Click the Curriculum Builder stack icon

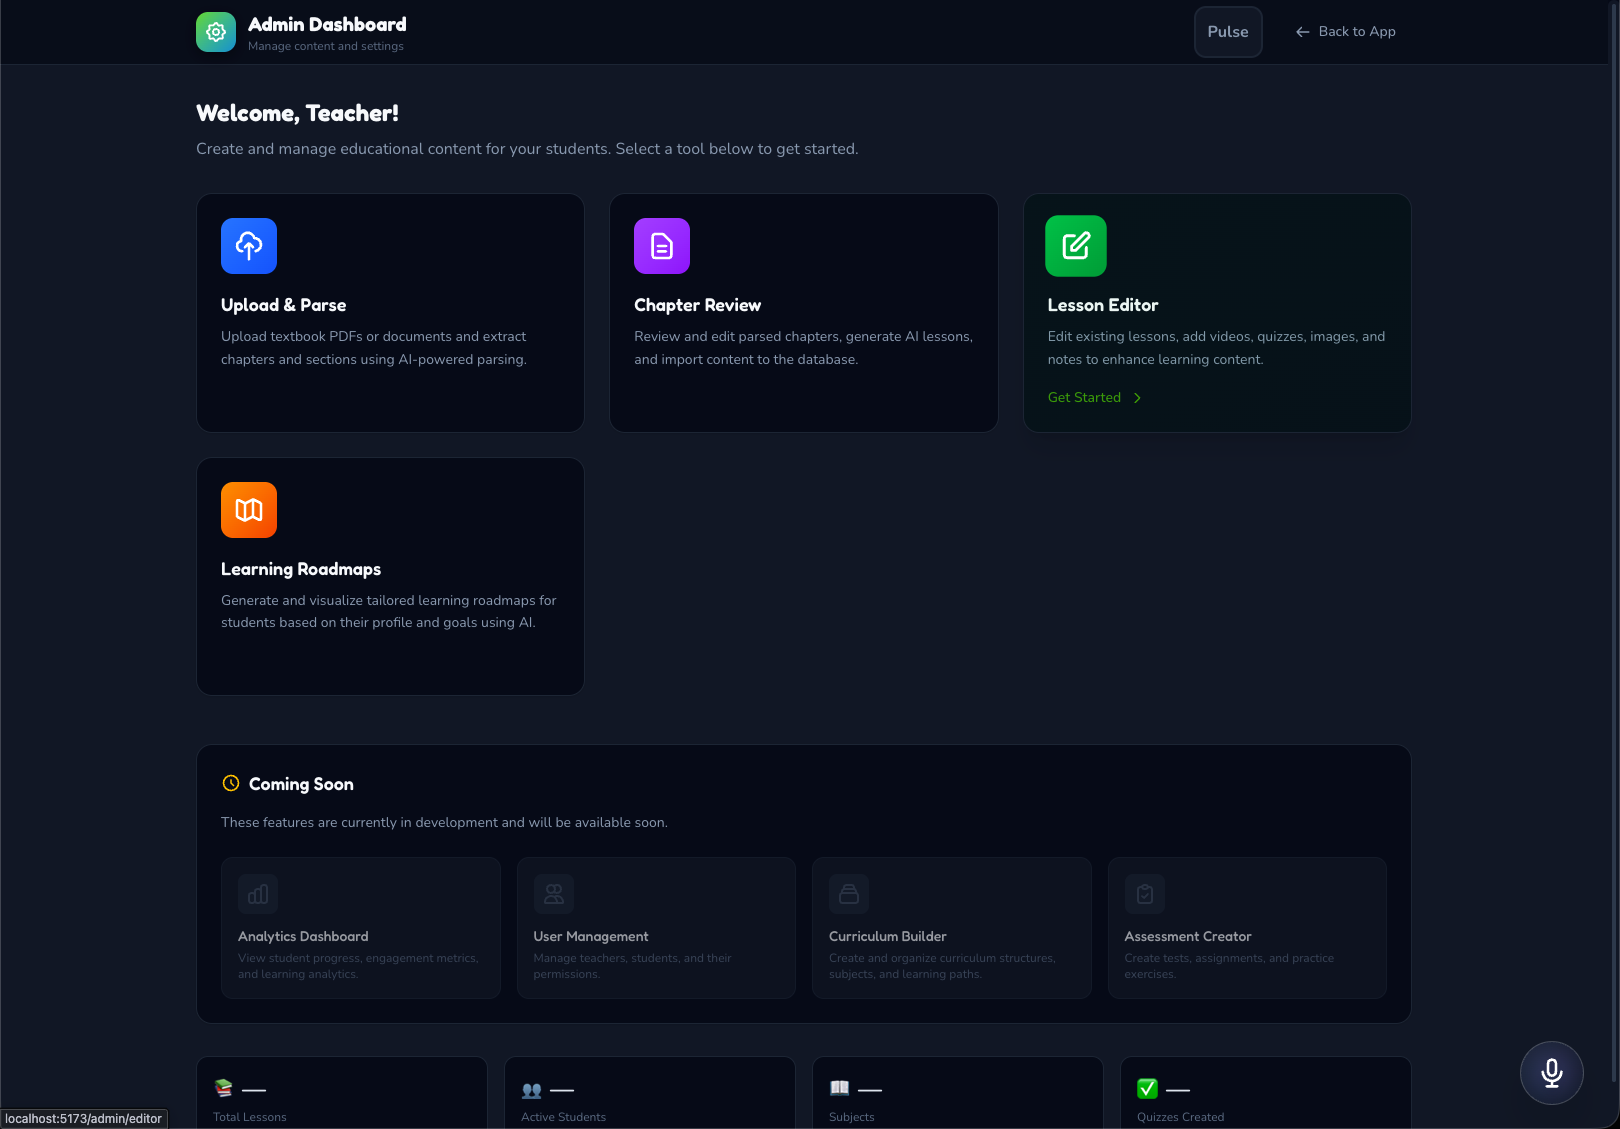849,894
